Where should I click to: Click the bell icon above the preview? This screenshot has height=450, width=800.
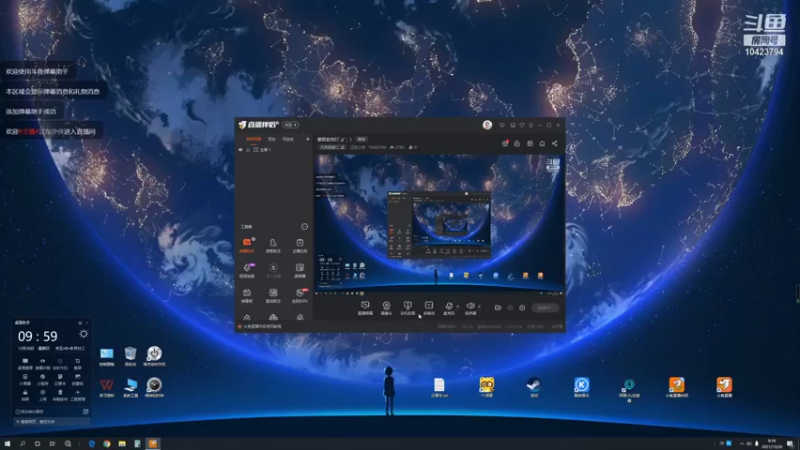pos(542,143)
